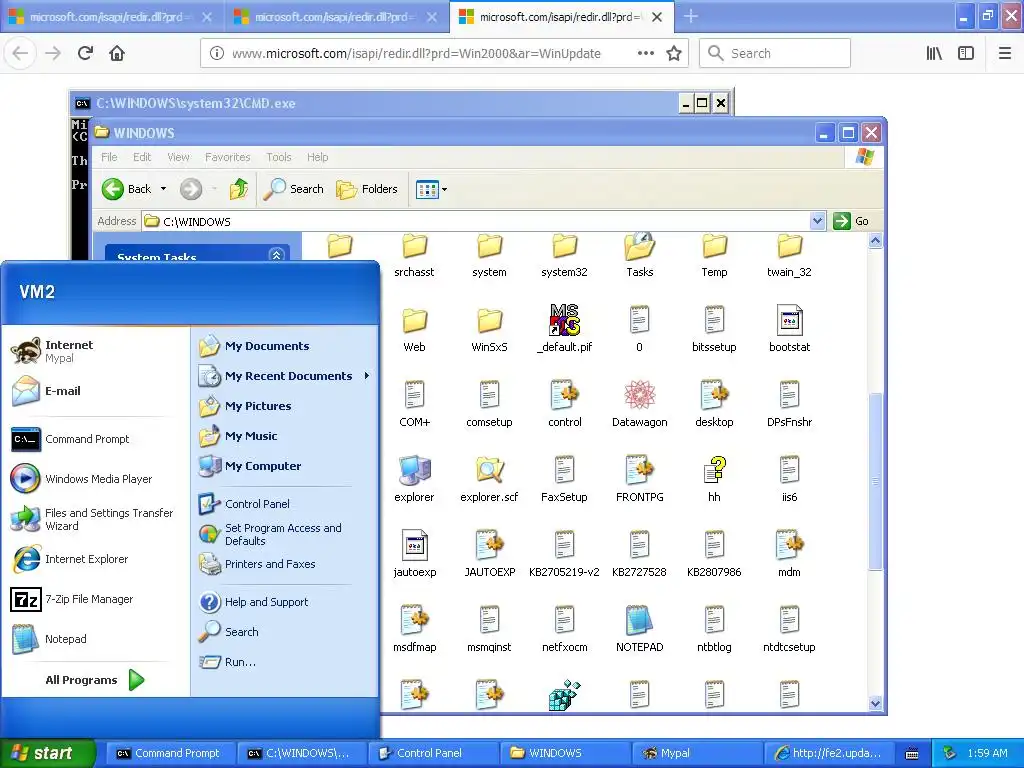Open the Address bar dropdown

tap(817, 221)
